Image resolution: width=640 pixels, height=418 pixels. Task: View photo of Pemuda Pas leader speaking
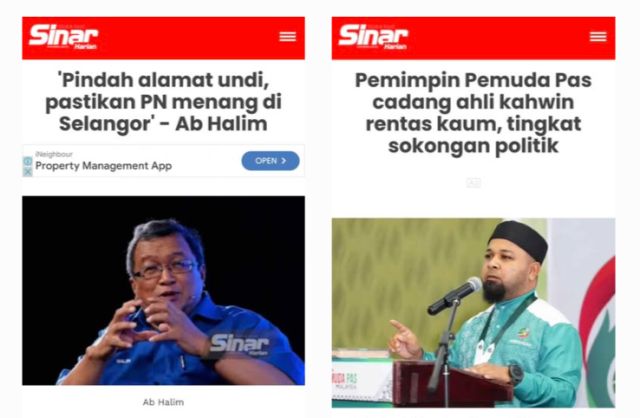[473, 313]
